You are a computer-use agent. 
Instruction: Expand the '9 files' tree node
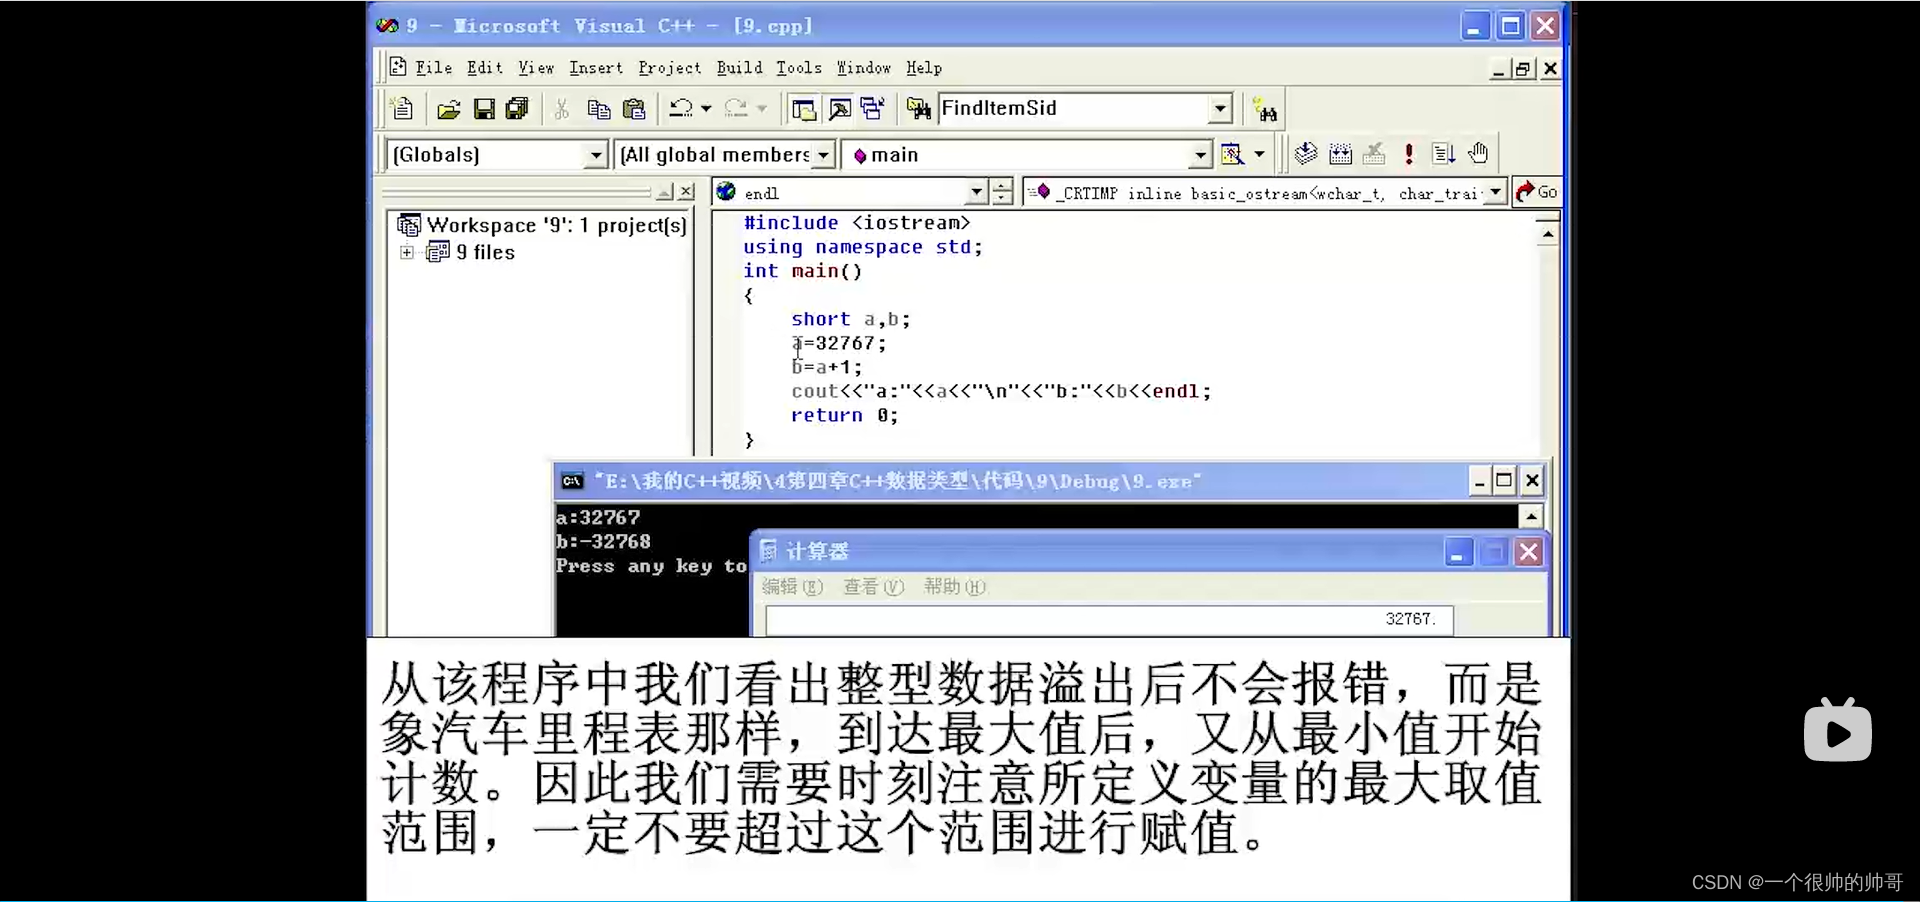click(x=407, y=252)
